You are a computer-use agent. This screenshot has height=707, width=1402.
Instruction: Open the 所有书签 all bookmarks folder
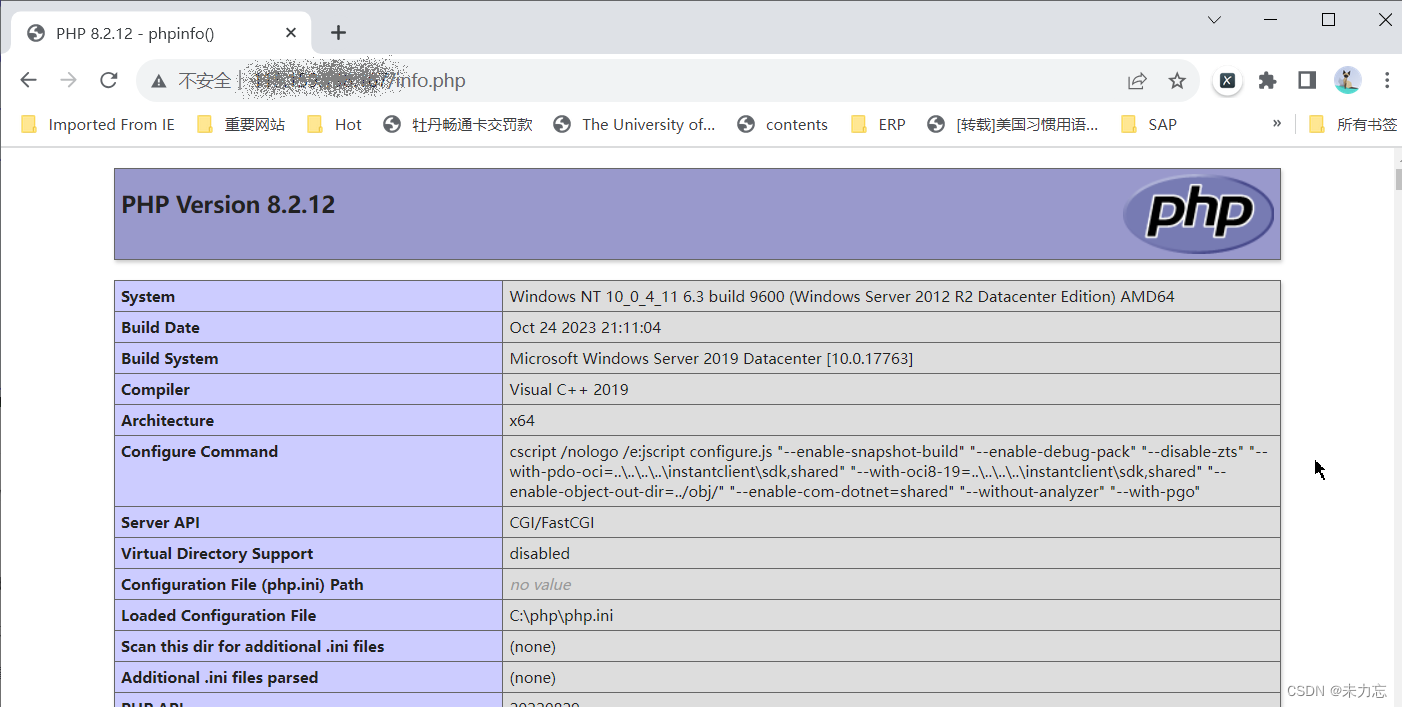click(1354, 124)
